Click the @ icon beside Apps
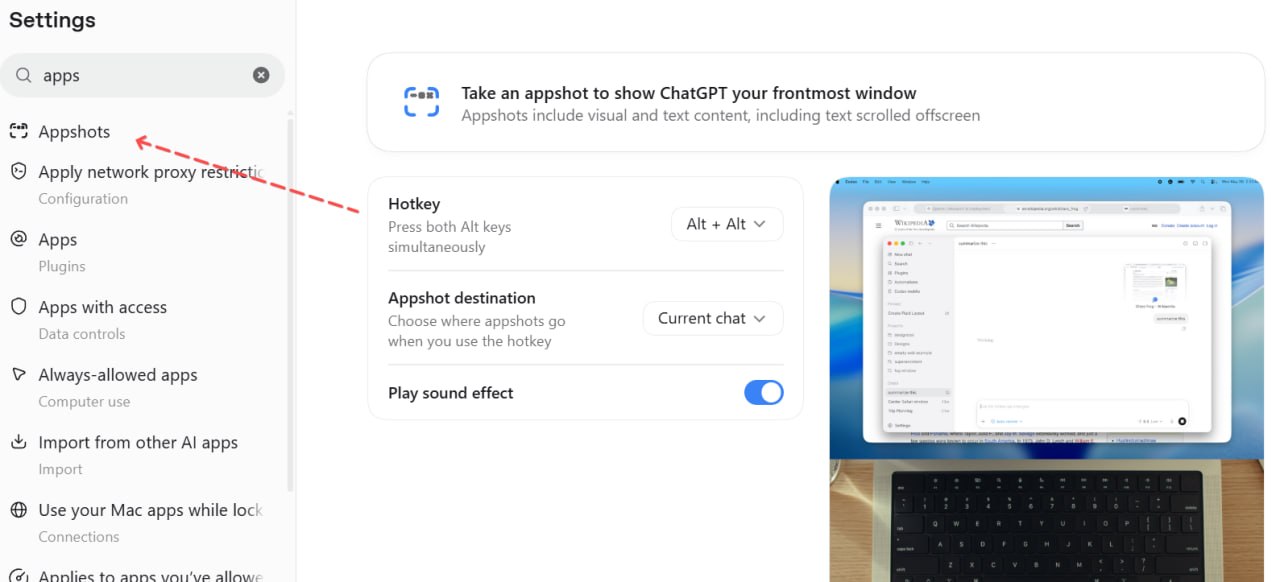The height and width of the screenshot is (582, 1280). tap(18, 239)
